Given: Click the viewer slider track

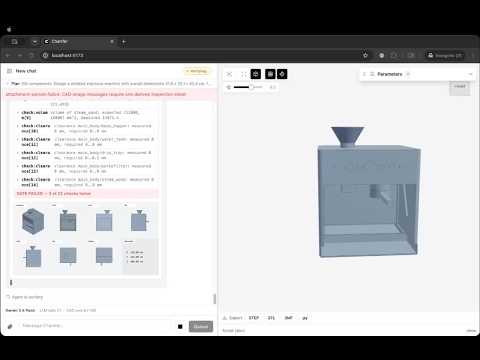Looking at the screenshot, I should (248, 87).
